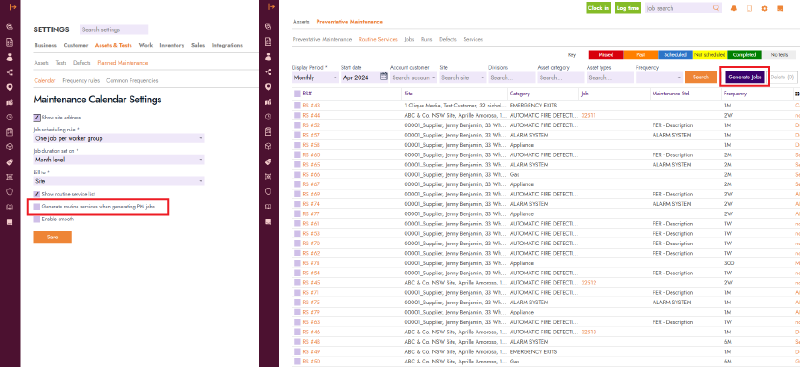
Task: Tick the checkbox for row RS #74
Action: 297,204
